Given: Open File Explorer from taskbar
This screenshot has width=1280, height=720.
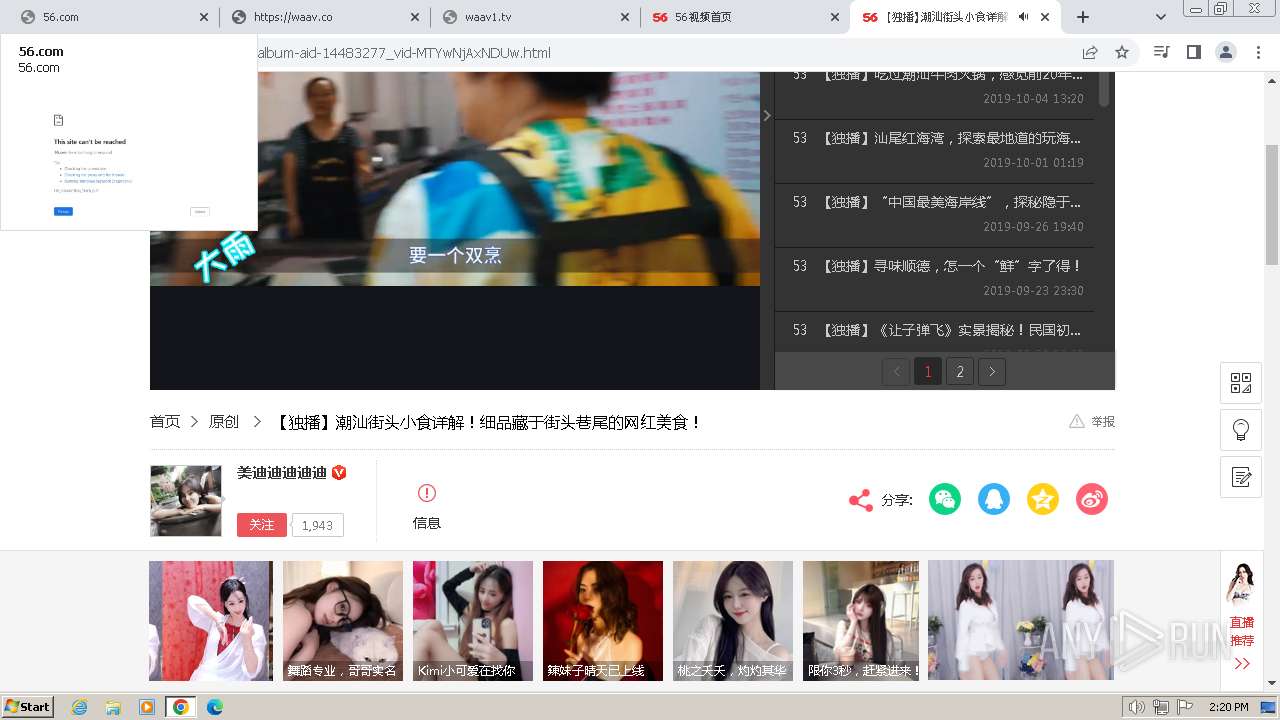Looking at the screenshot, I should [113, 707].
